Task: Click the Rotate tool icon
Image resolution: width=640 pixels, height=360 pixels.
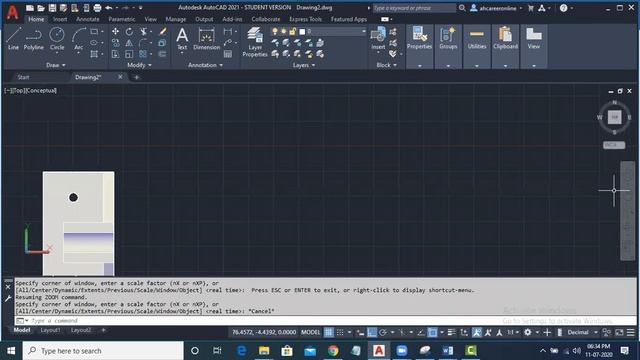Action: tap(129, 31)
